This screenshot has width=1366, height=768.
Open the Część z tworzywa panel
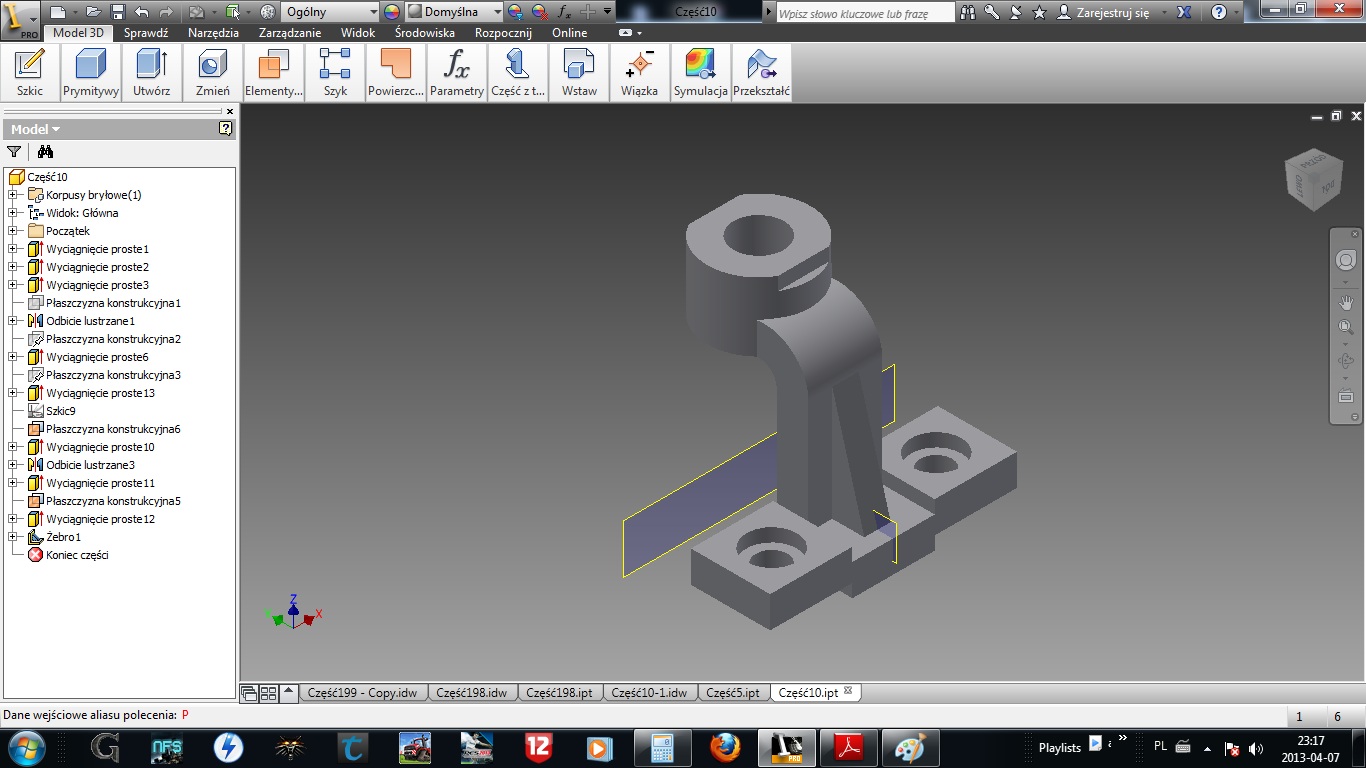pyautogui.click(x=518, y=72)
